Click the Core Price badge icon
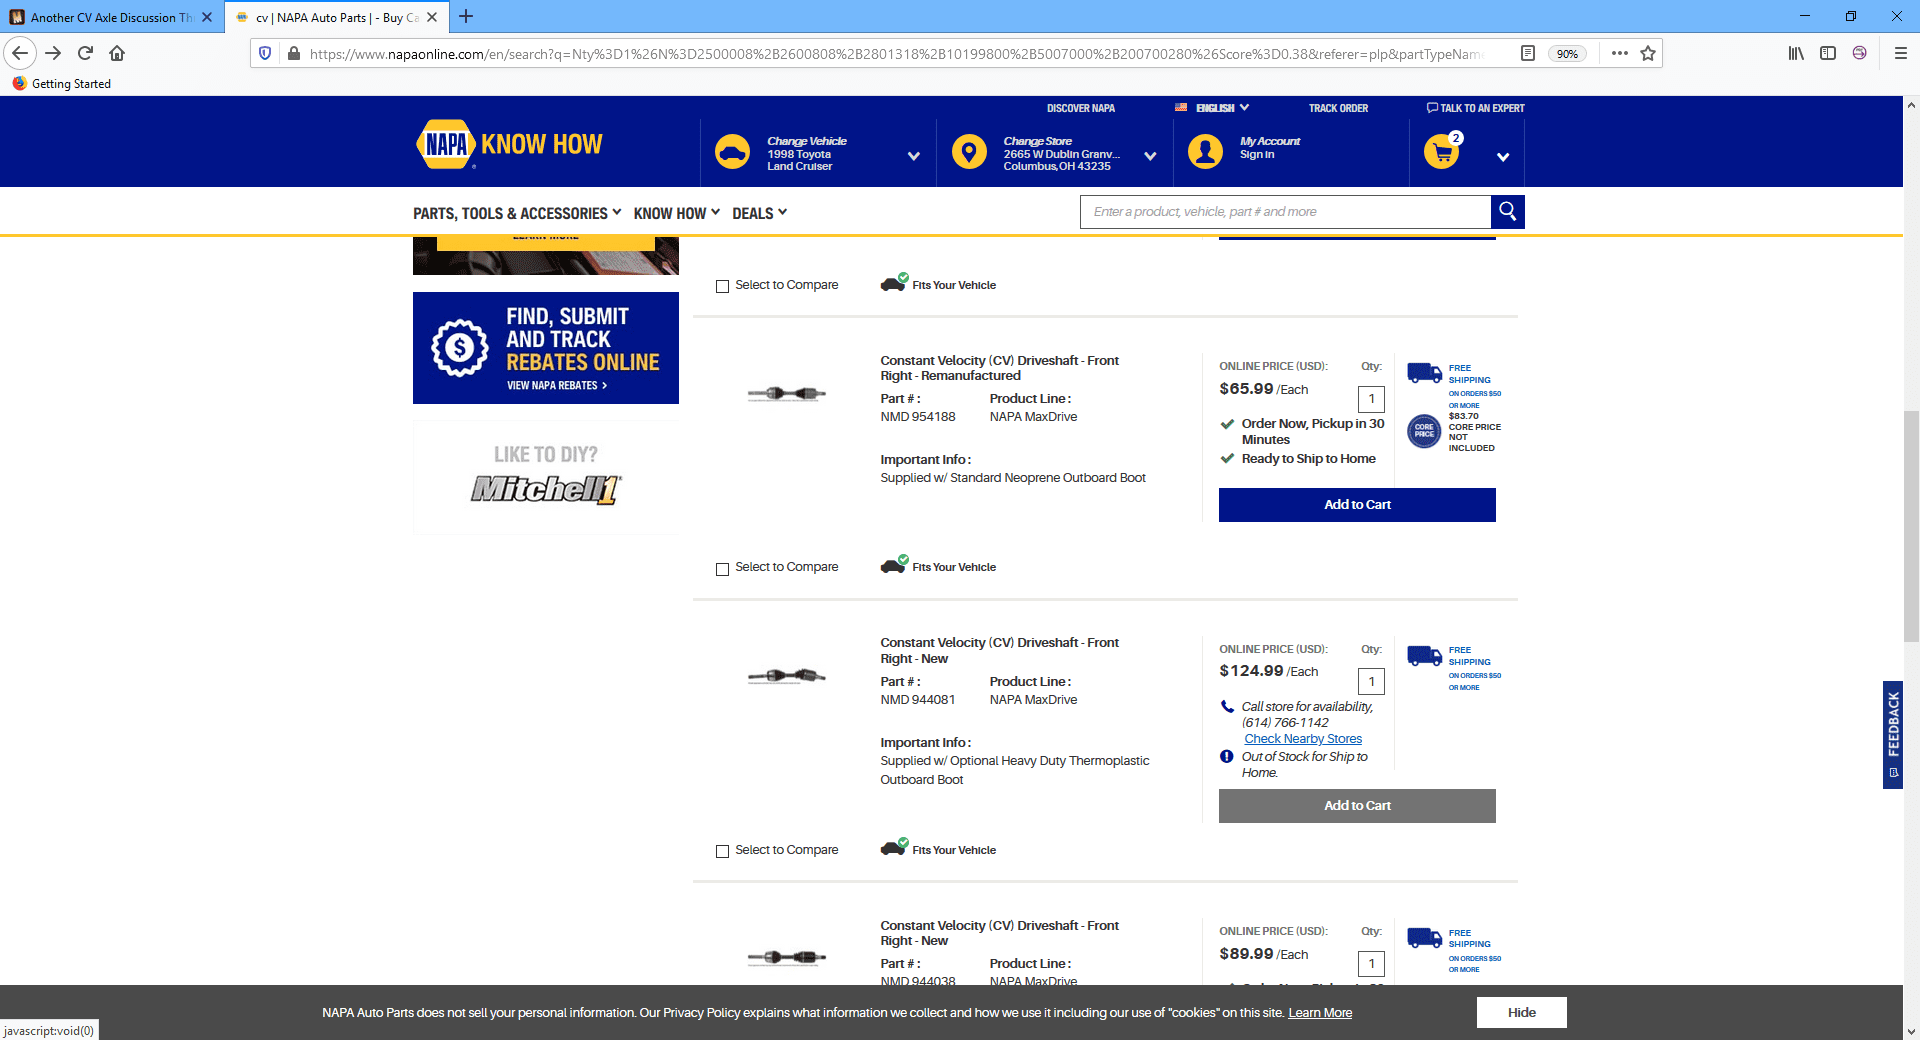Viewport: 1920px width, 1040px height. (1424, 431)
